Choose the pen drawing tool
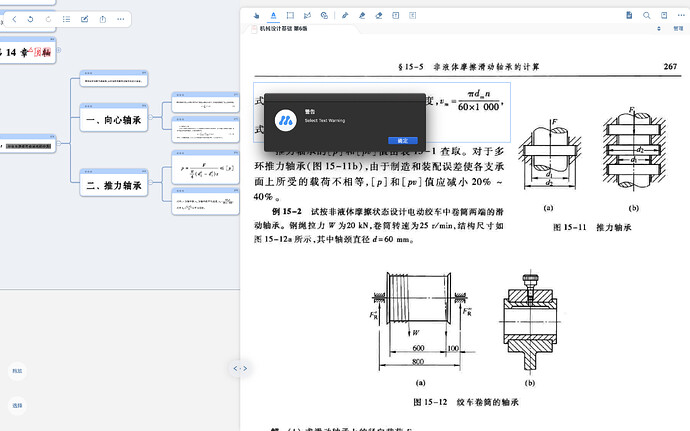The image size is (690, 431). 345,15
